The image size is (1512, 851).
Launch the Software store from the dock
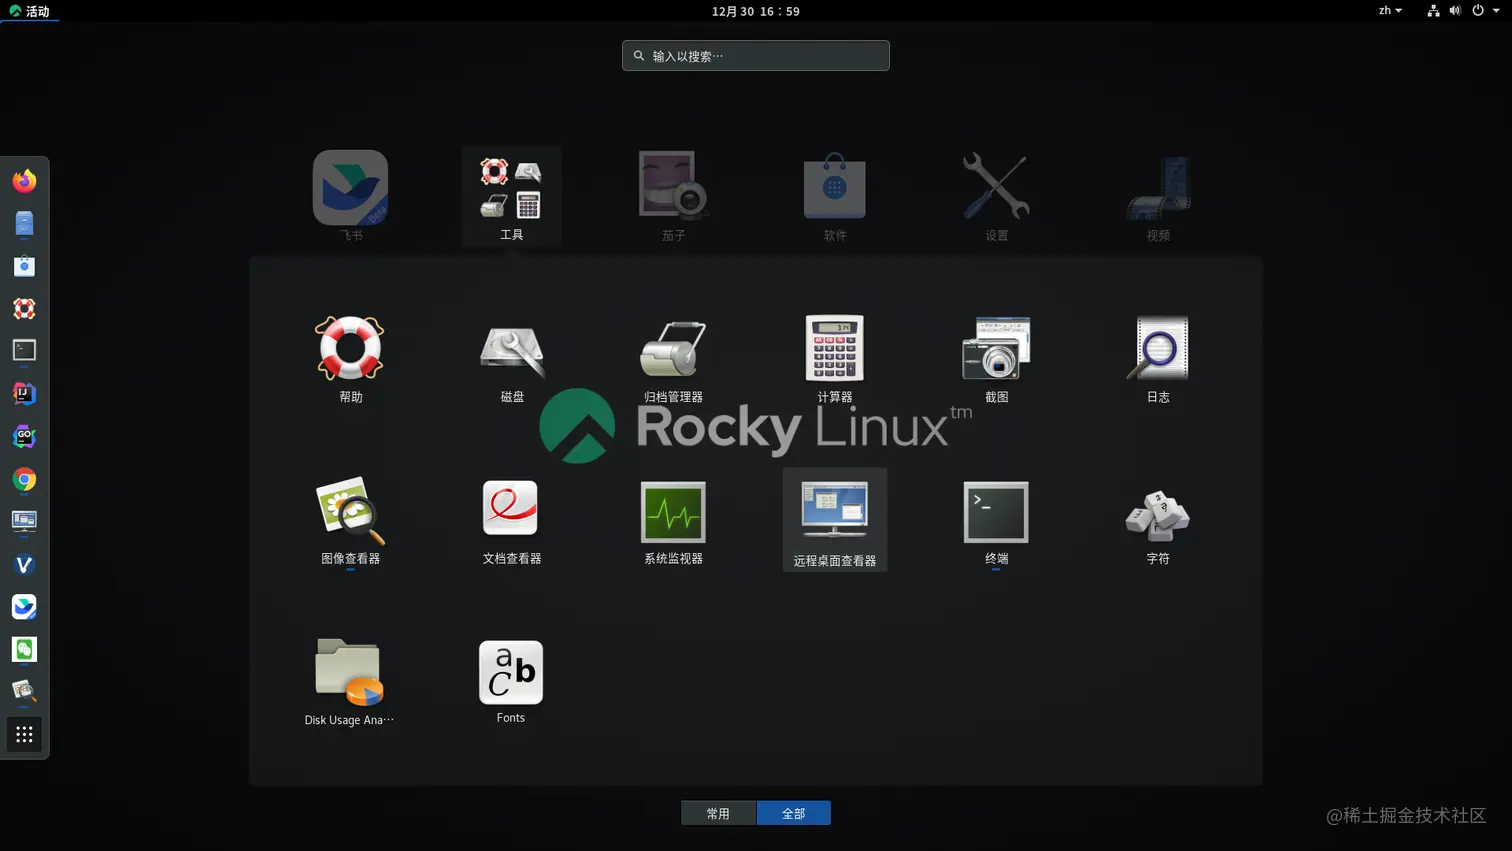24,266
